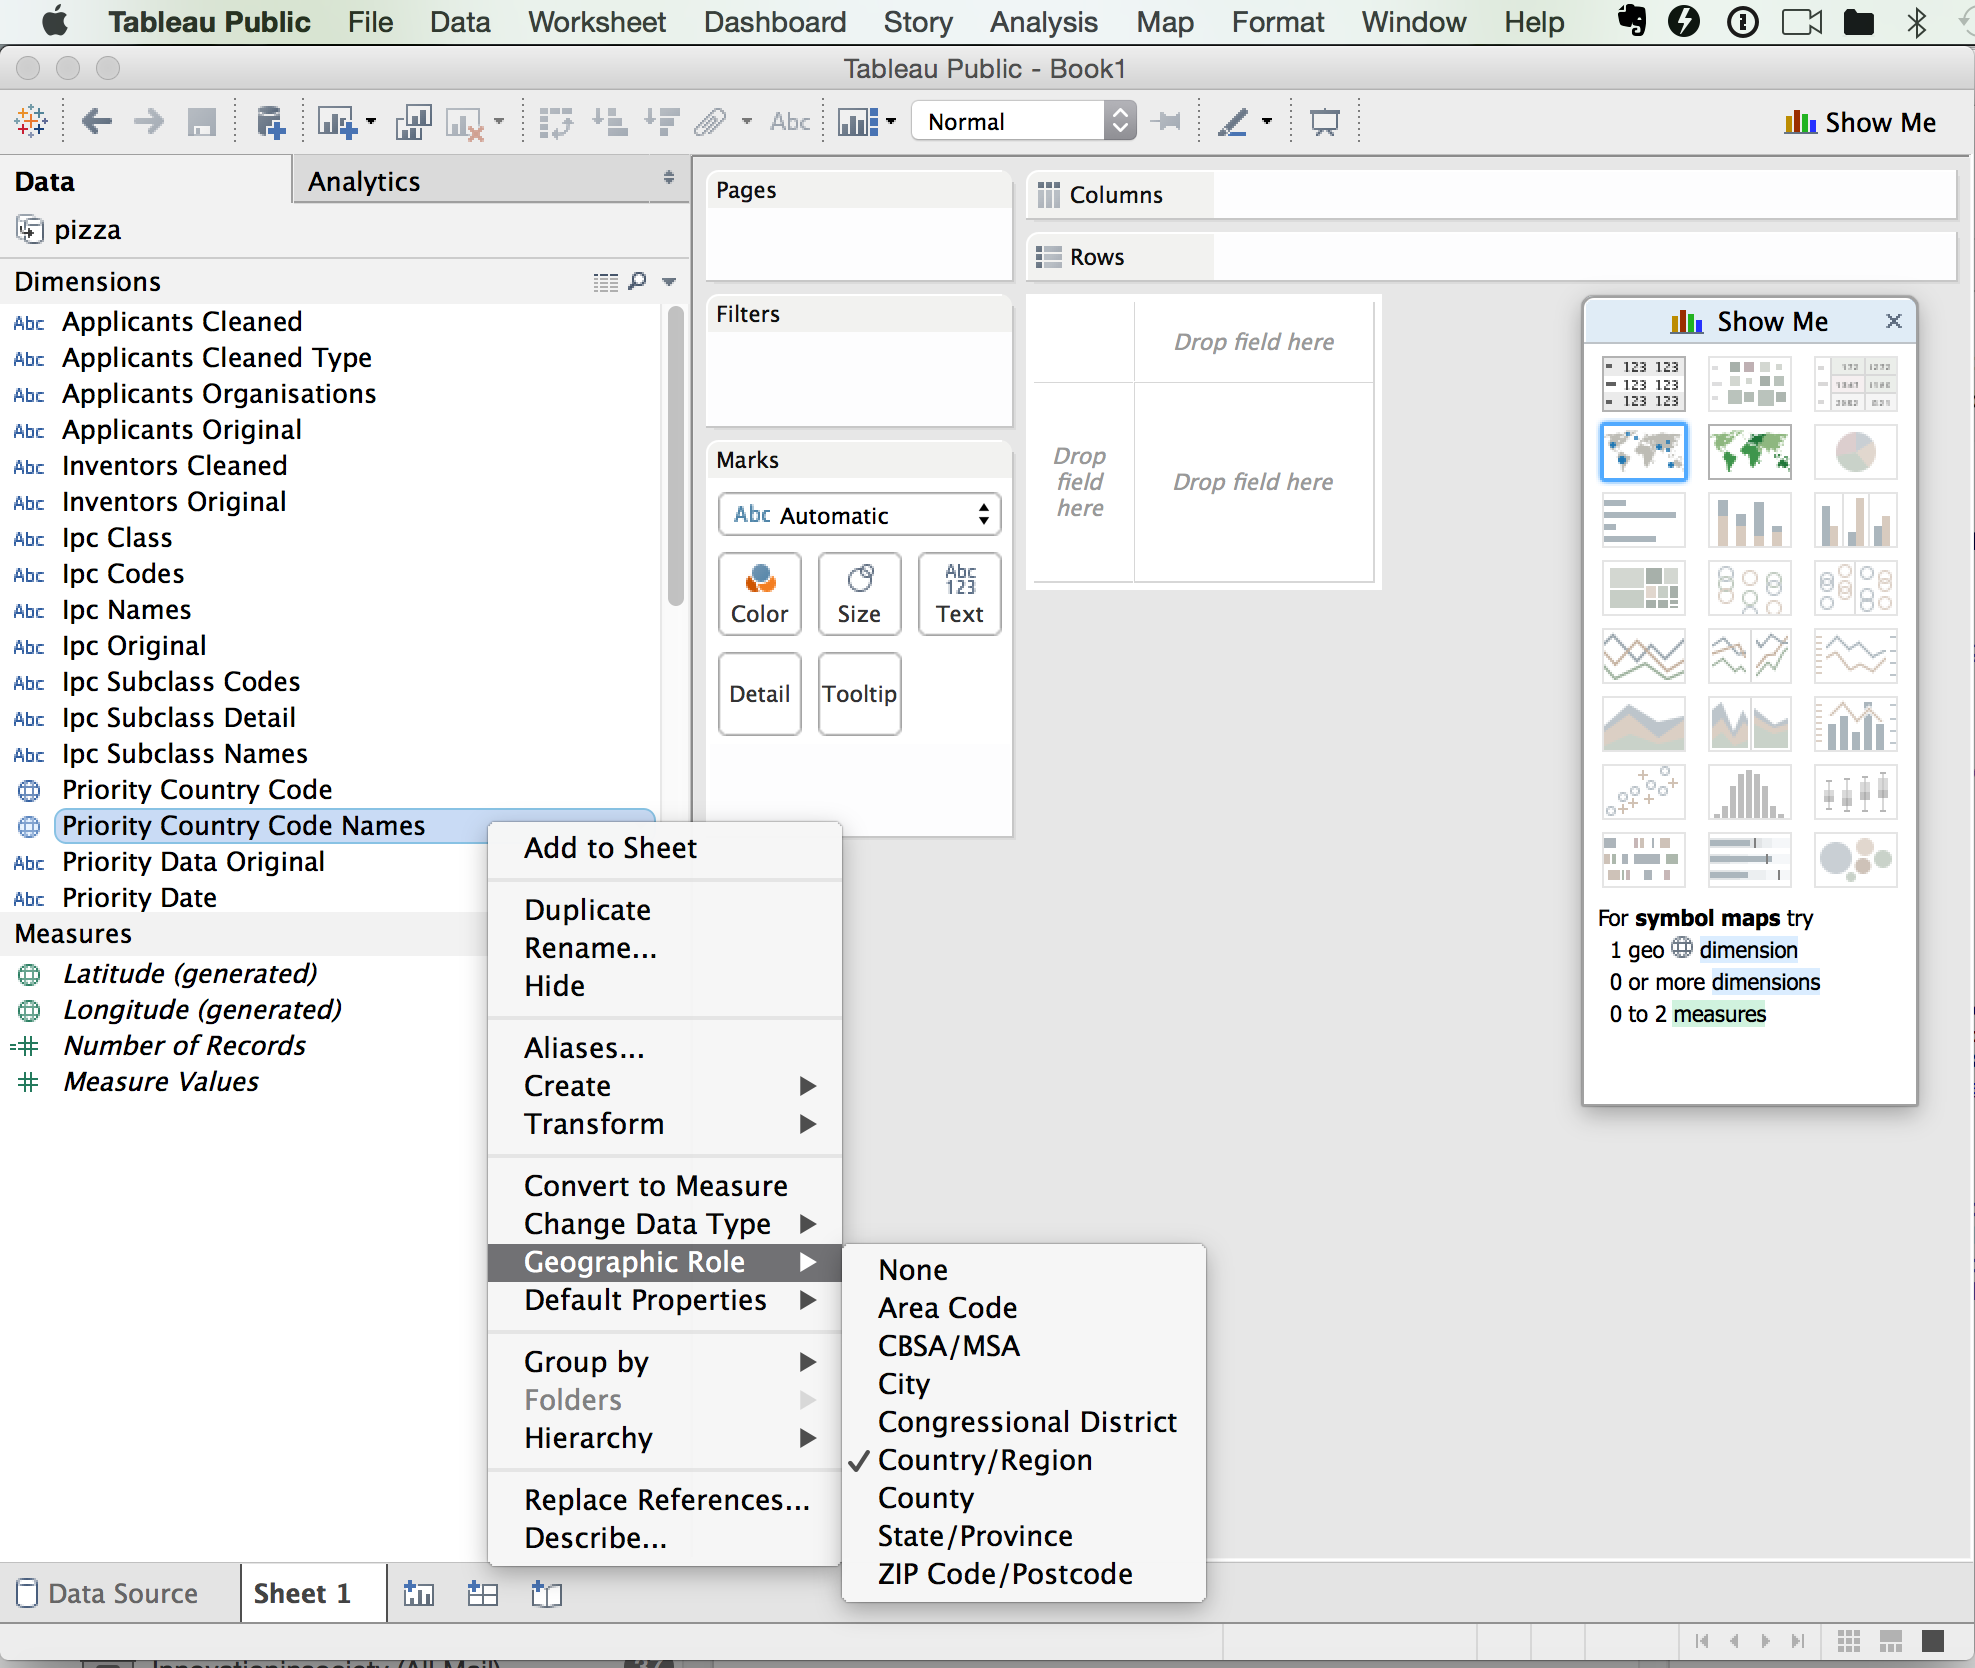Screen dimensions: 1975x1668
Task: Open the Analysis menu in menu bar
Action: (1044, 22)
